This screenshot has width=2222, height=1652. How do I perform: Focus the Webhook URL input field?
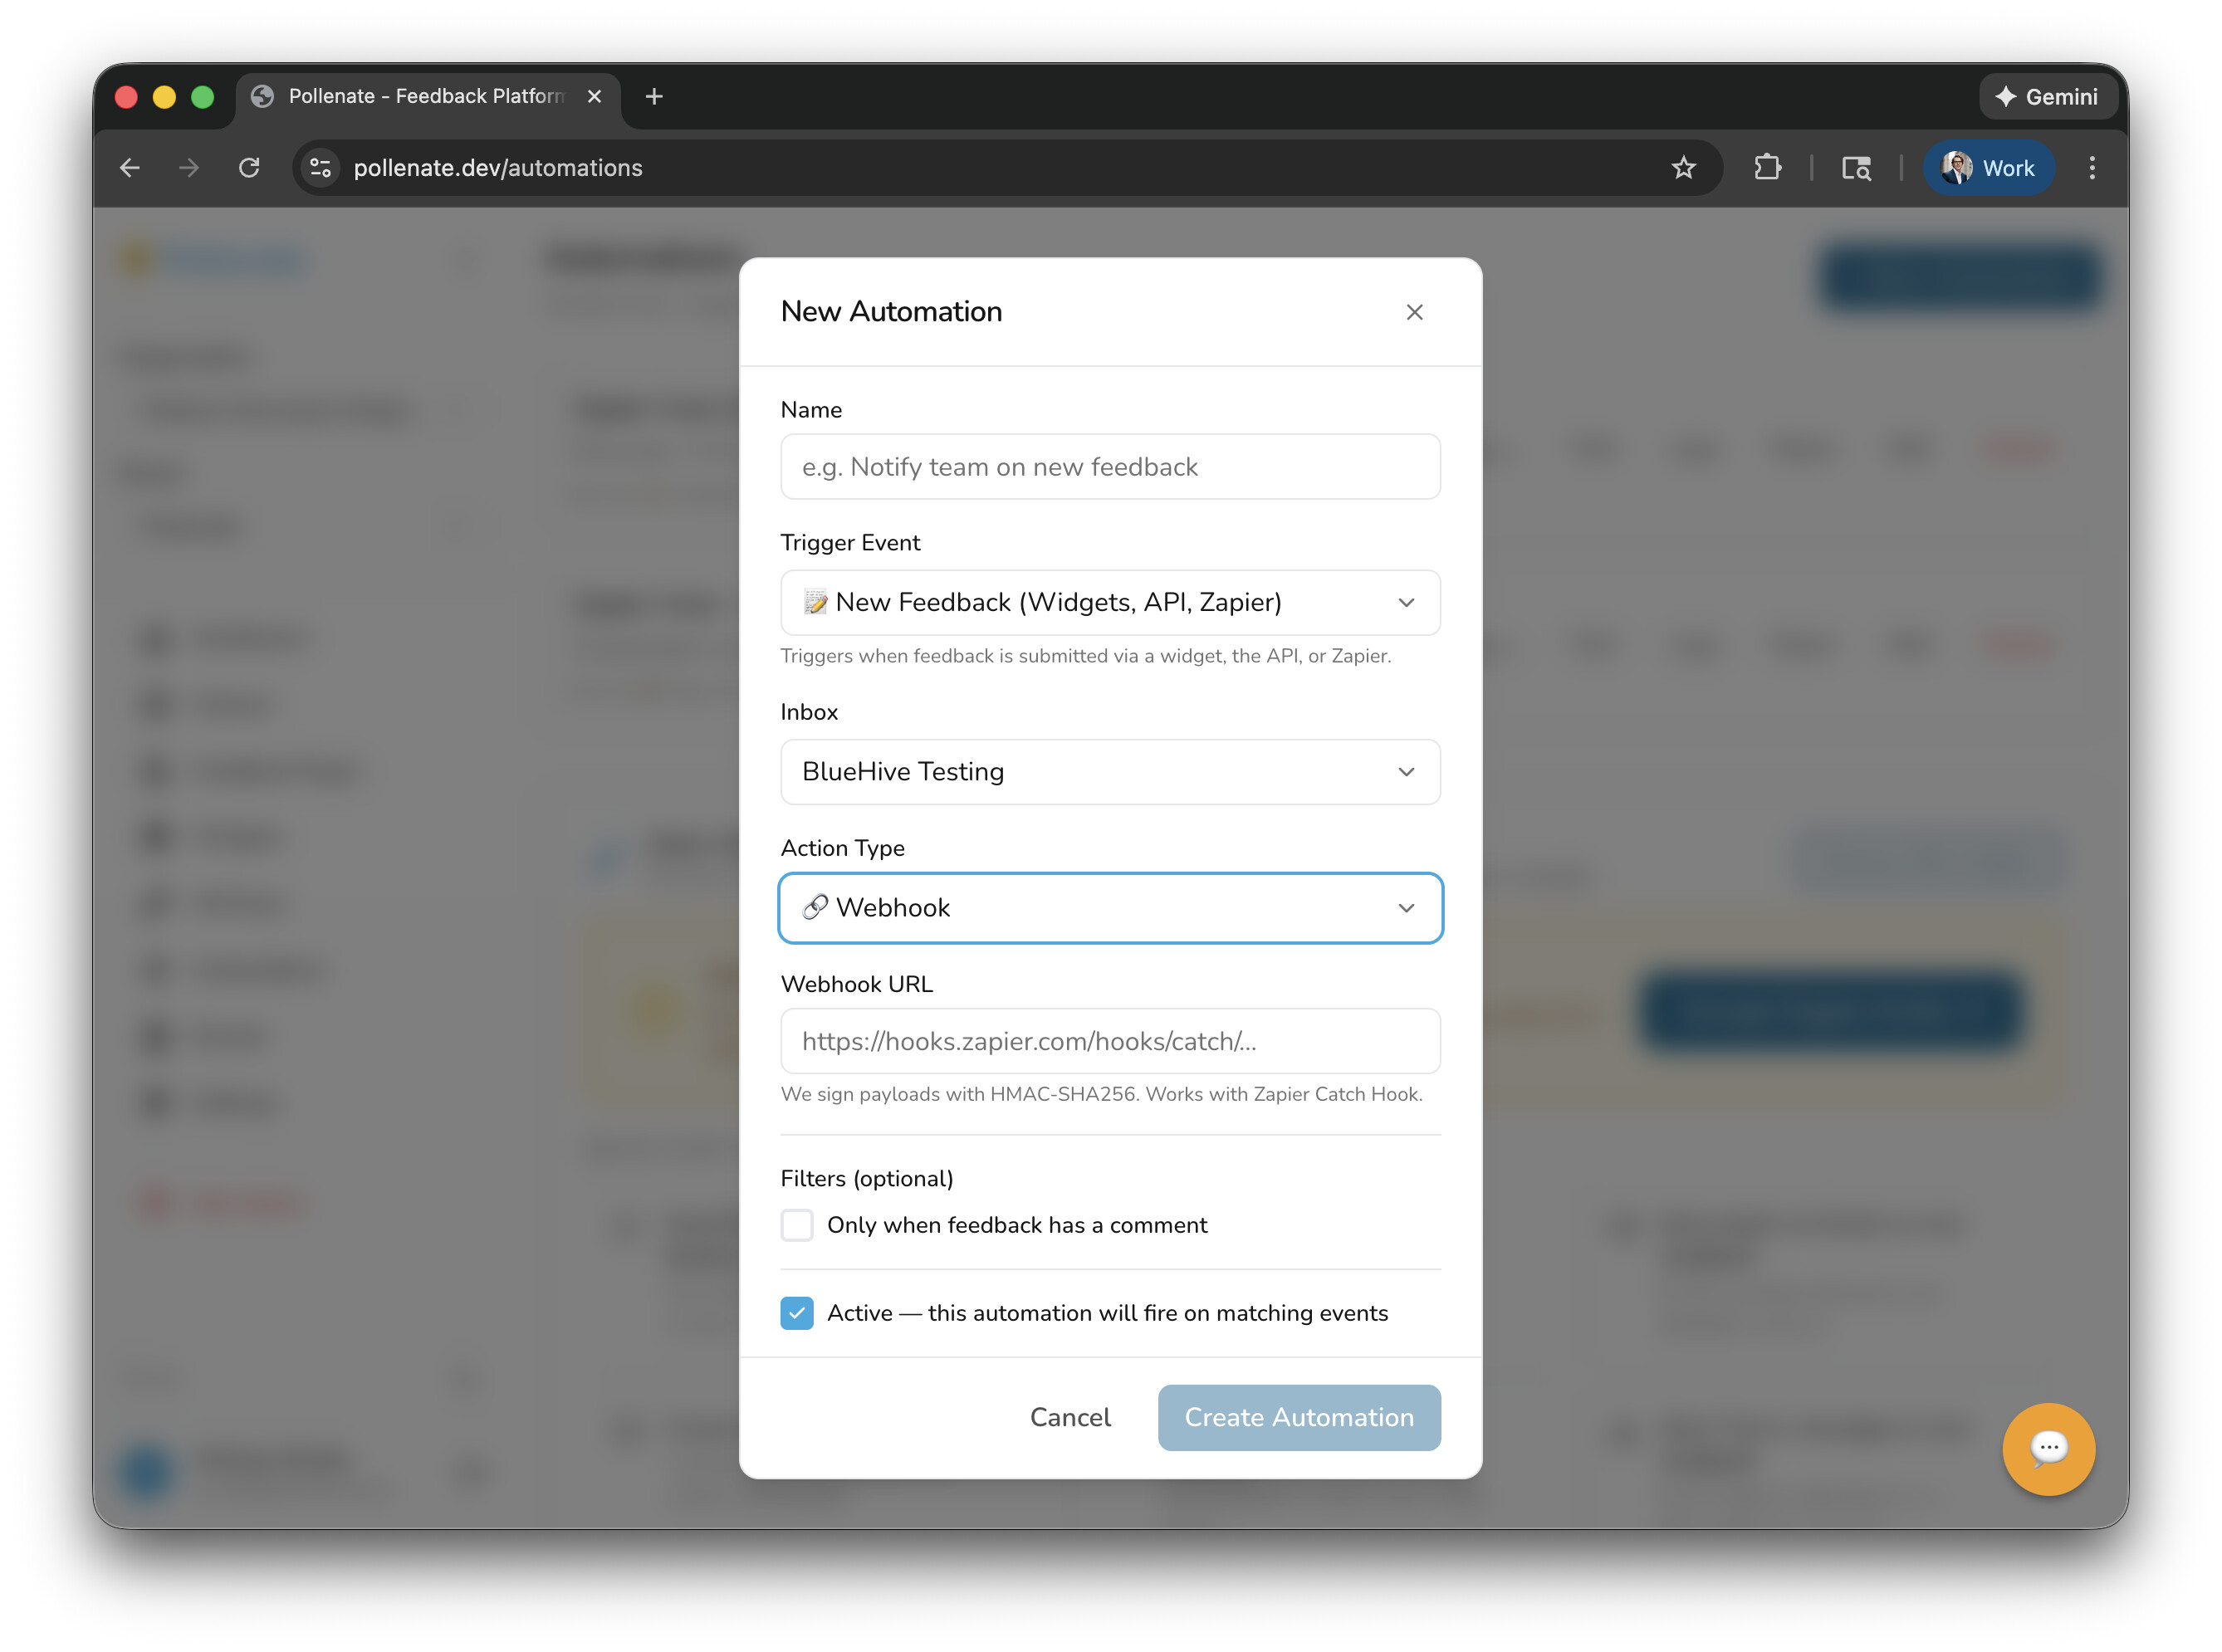pyautogui.click(x=1110, y=1041)
